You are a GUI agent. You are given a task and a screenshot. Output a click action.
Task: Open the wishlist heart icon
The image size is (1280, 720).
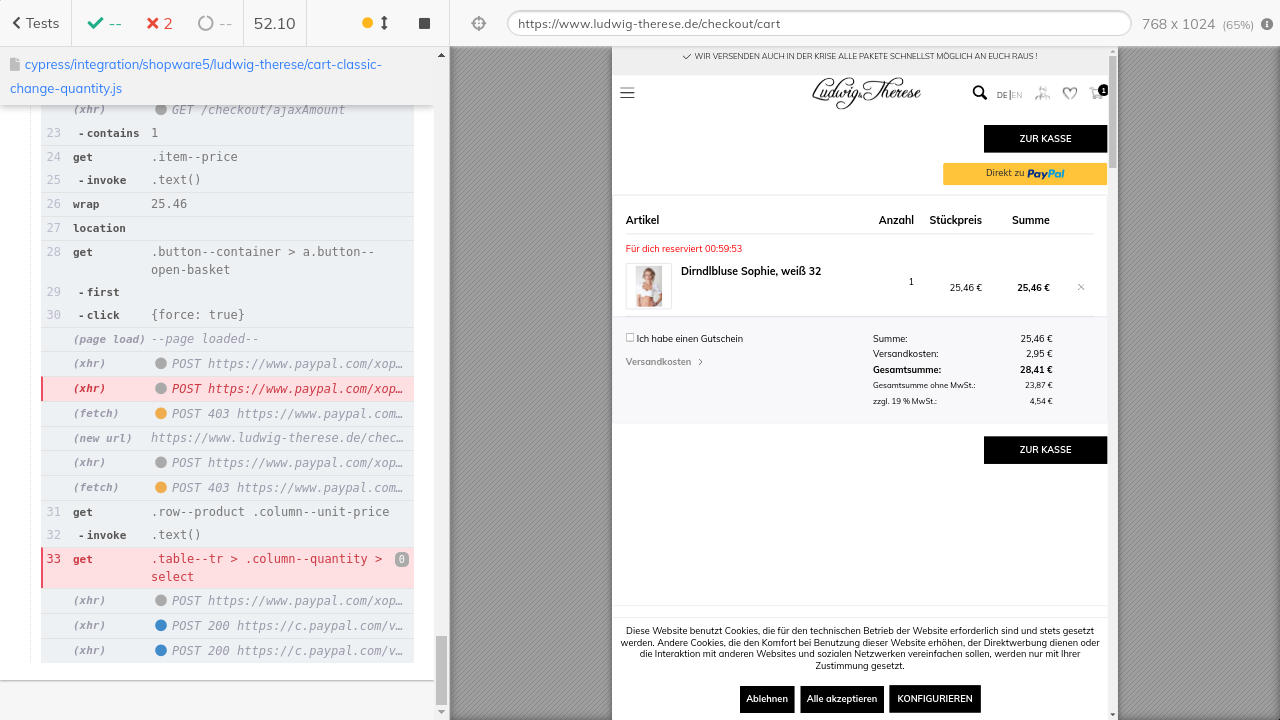click(x=1069, y=93)
